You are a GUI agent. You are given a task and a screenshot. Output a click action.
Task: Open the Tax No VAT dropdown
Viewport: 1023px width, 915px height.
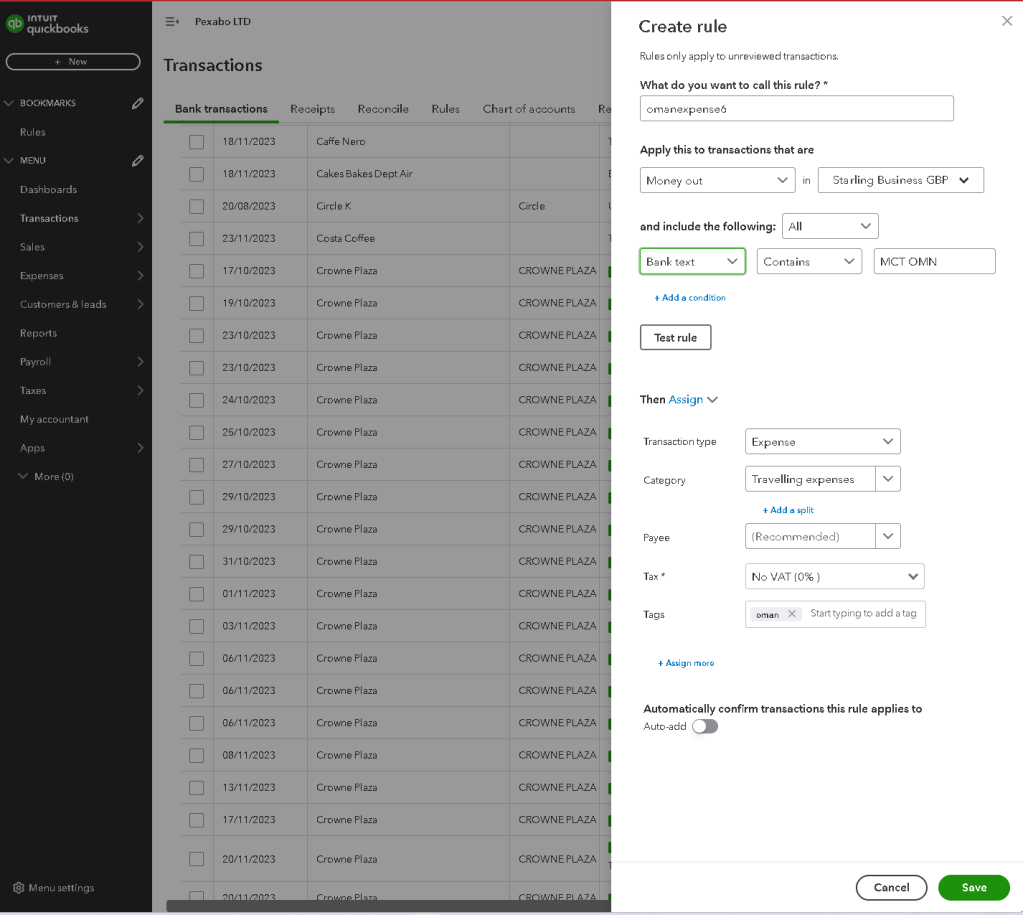834,576
